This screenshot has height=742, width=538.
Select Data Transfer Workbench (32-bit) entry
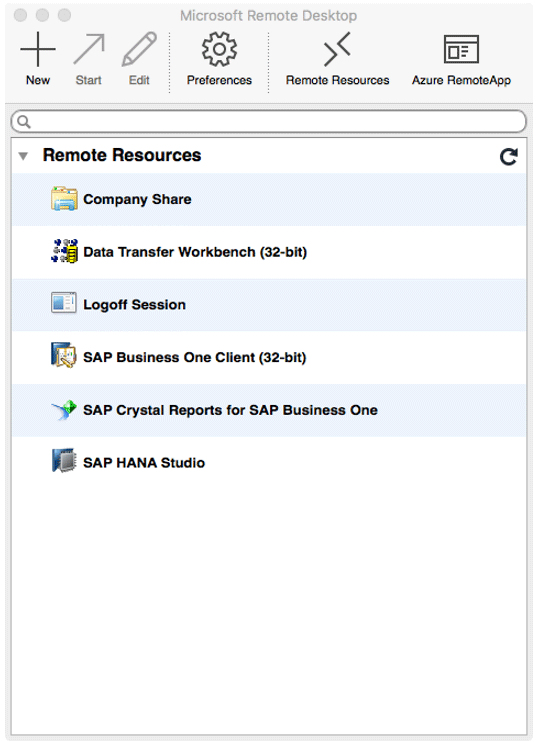(269, 252)
